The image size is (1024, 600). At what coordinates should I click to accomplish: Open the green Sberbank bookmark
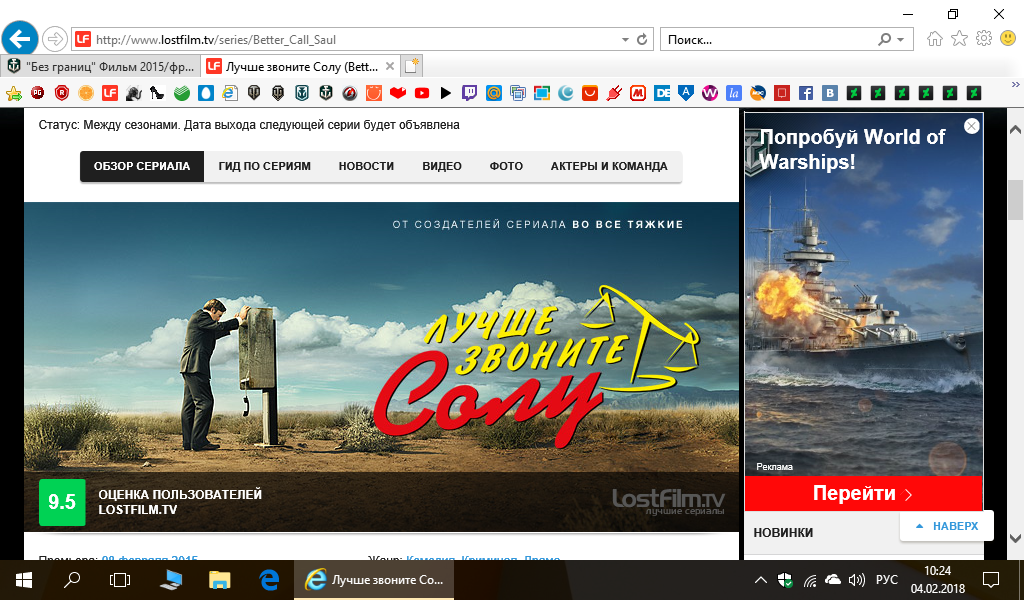tap(182, 93)
